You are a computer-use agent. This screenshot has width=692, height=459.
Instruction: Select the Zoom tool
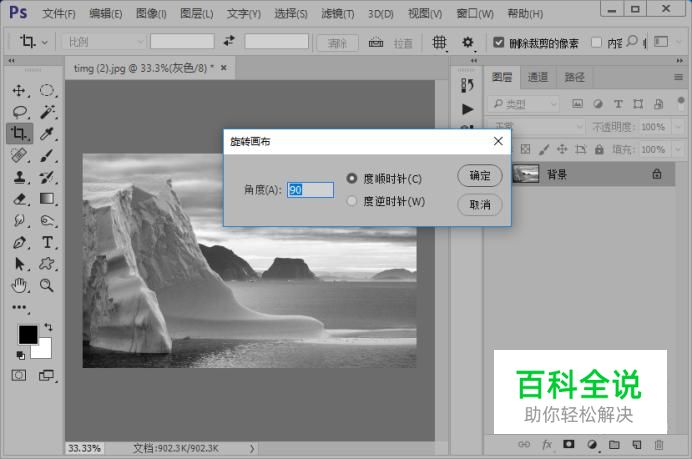pos(47,286)
